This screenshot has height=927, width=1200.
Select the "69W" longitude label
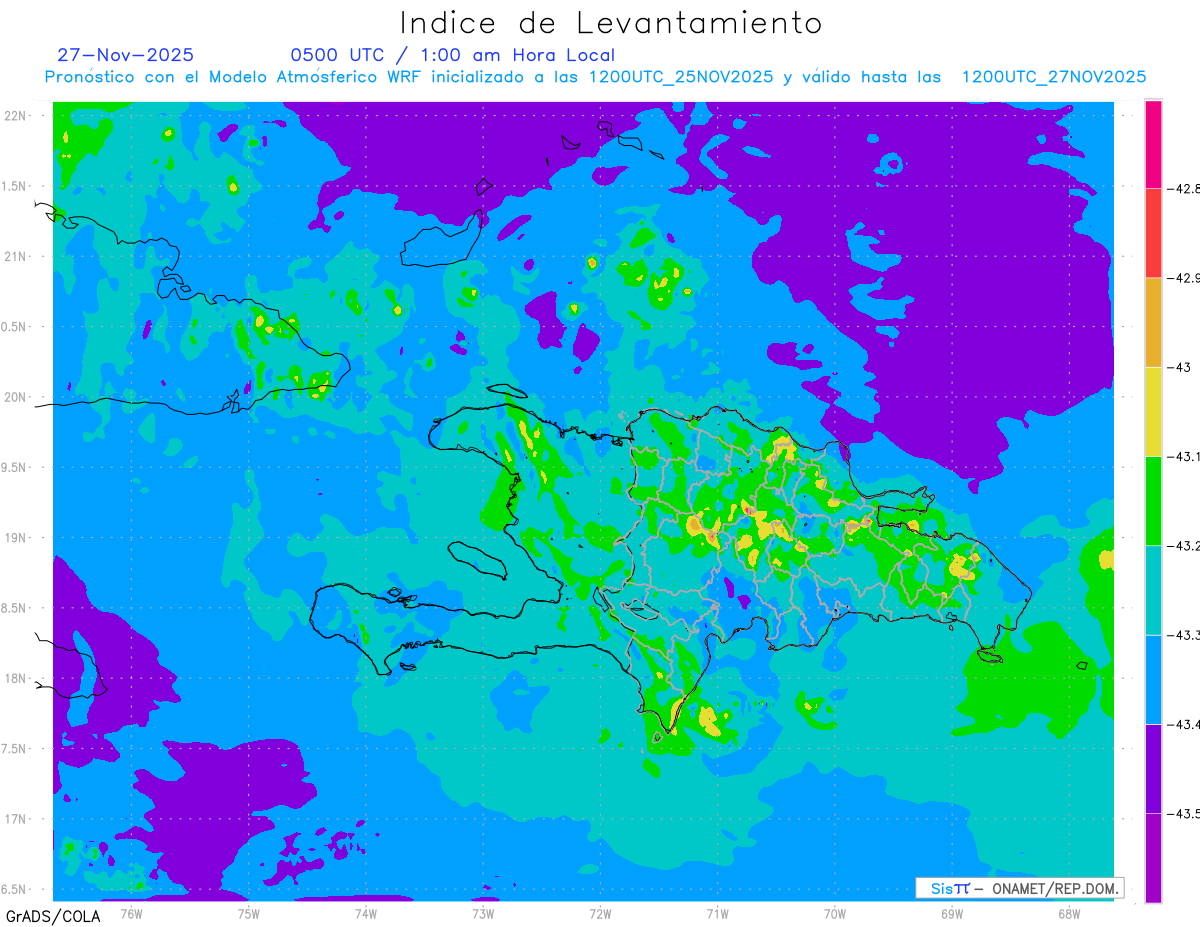point(952,914)
